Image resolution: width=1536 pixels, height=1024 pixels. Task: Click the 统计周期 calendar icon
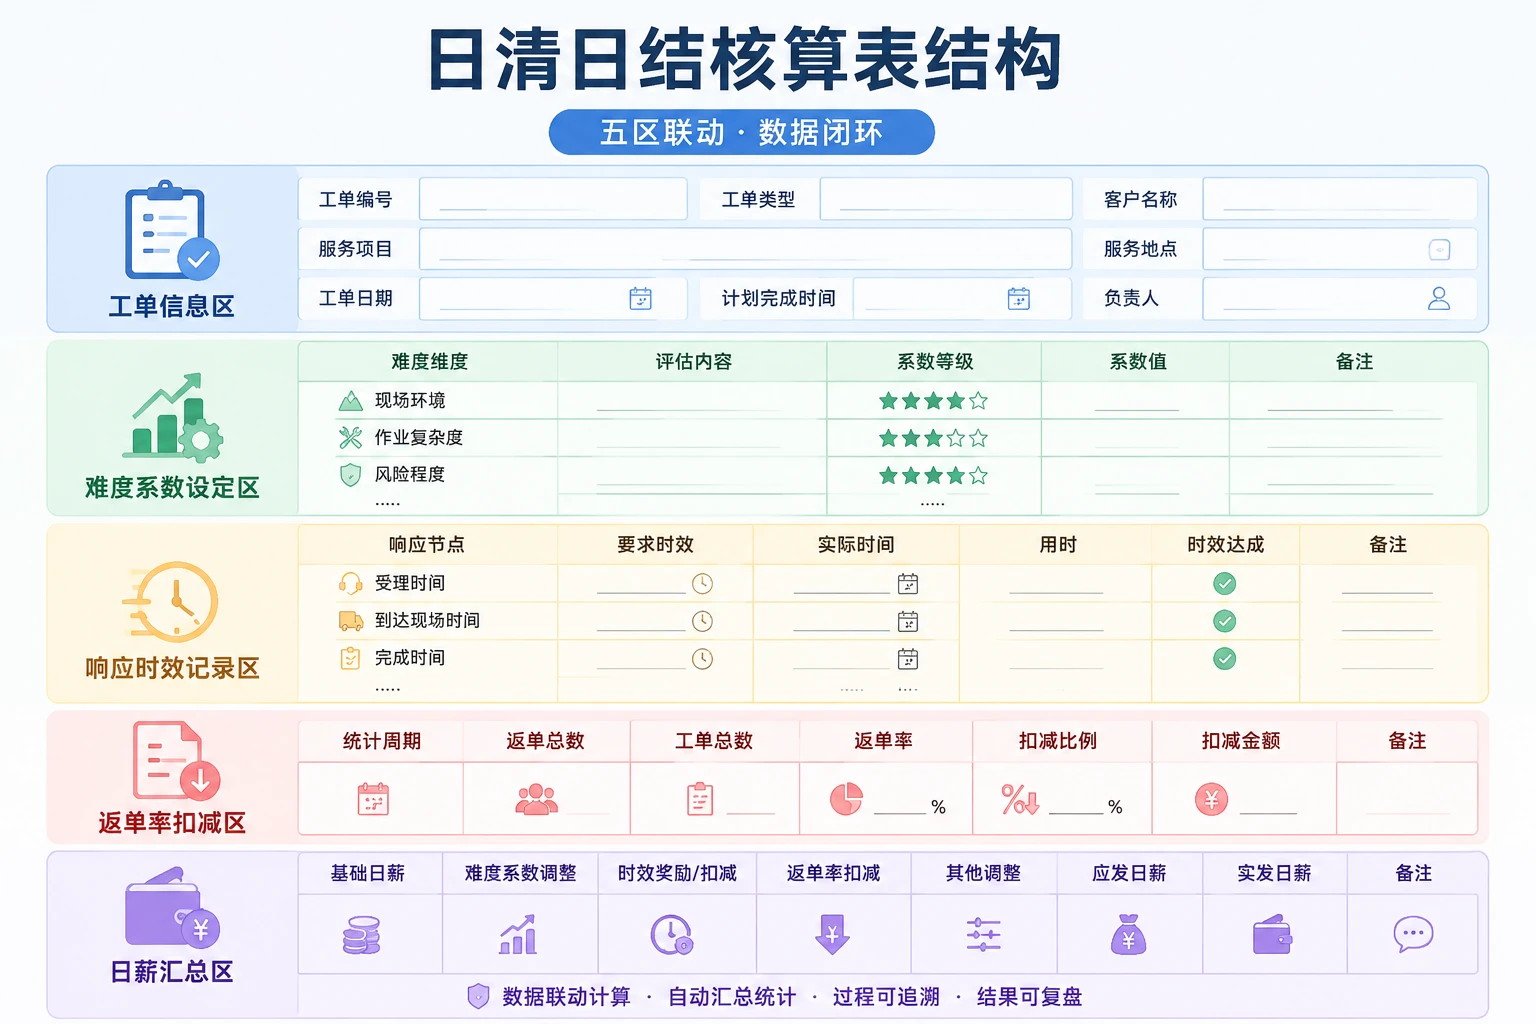tap(373, 799)
